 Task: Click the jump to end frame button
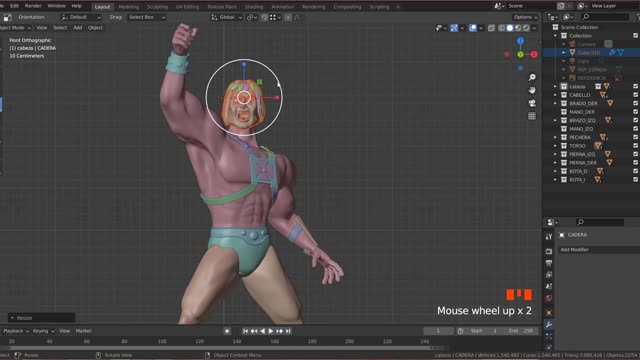288,331
